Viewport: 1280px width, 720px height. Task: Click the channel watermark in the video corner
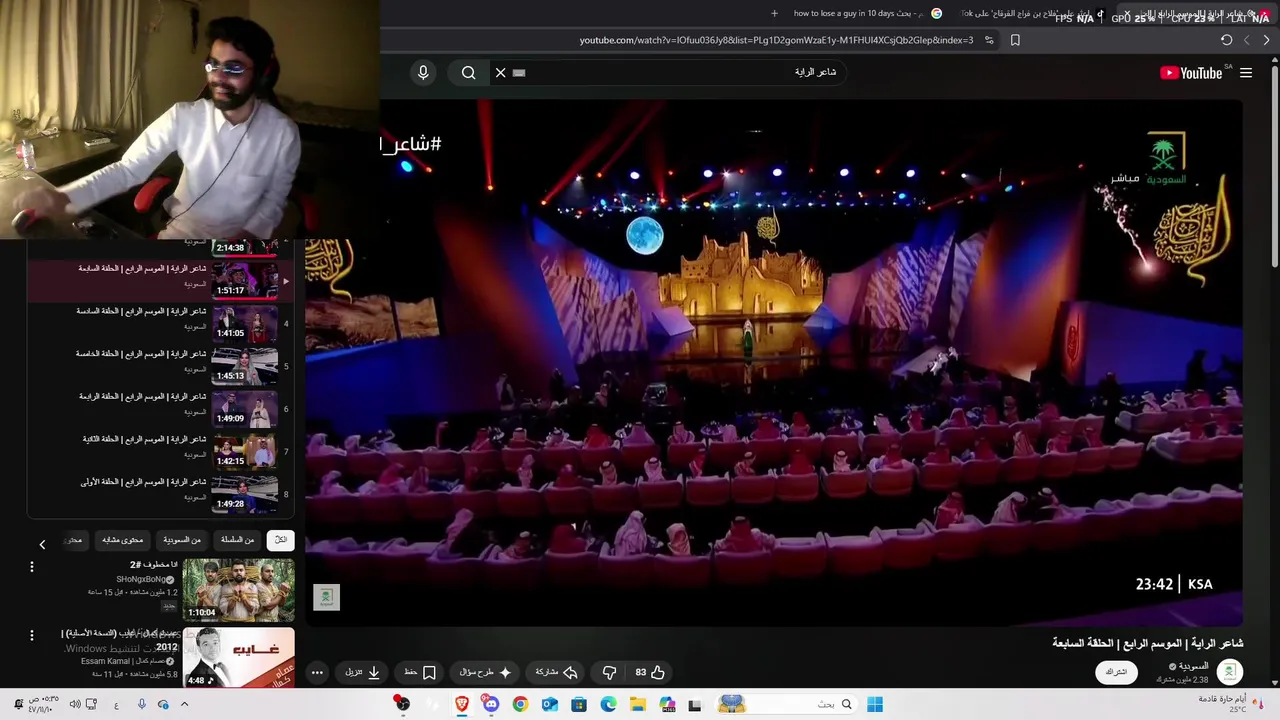click(326, 597)
